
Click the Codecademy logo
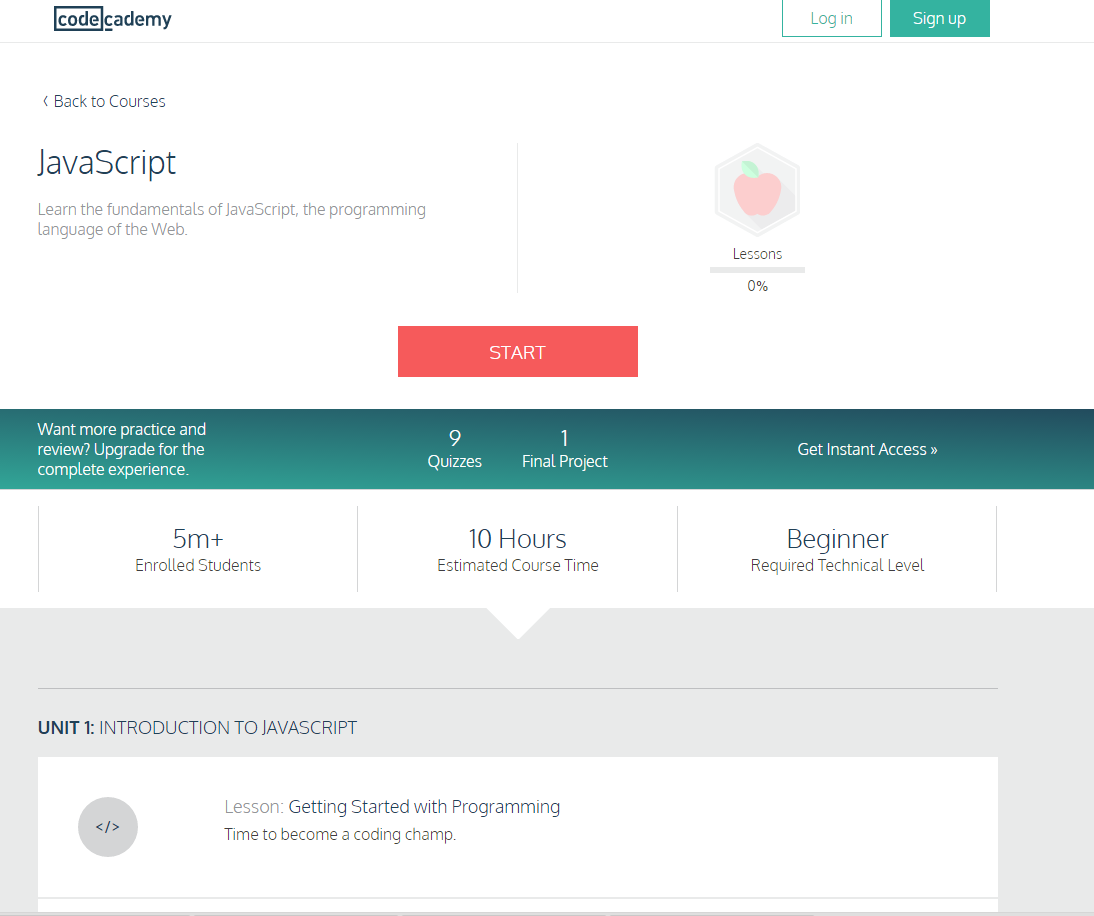pos(112,19)
